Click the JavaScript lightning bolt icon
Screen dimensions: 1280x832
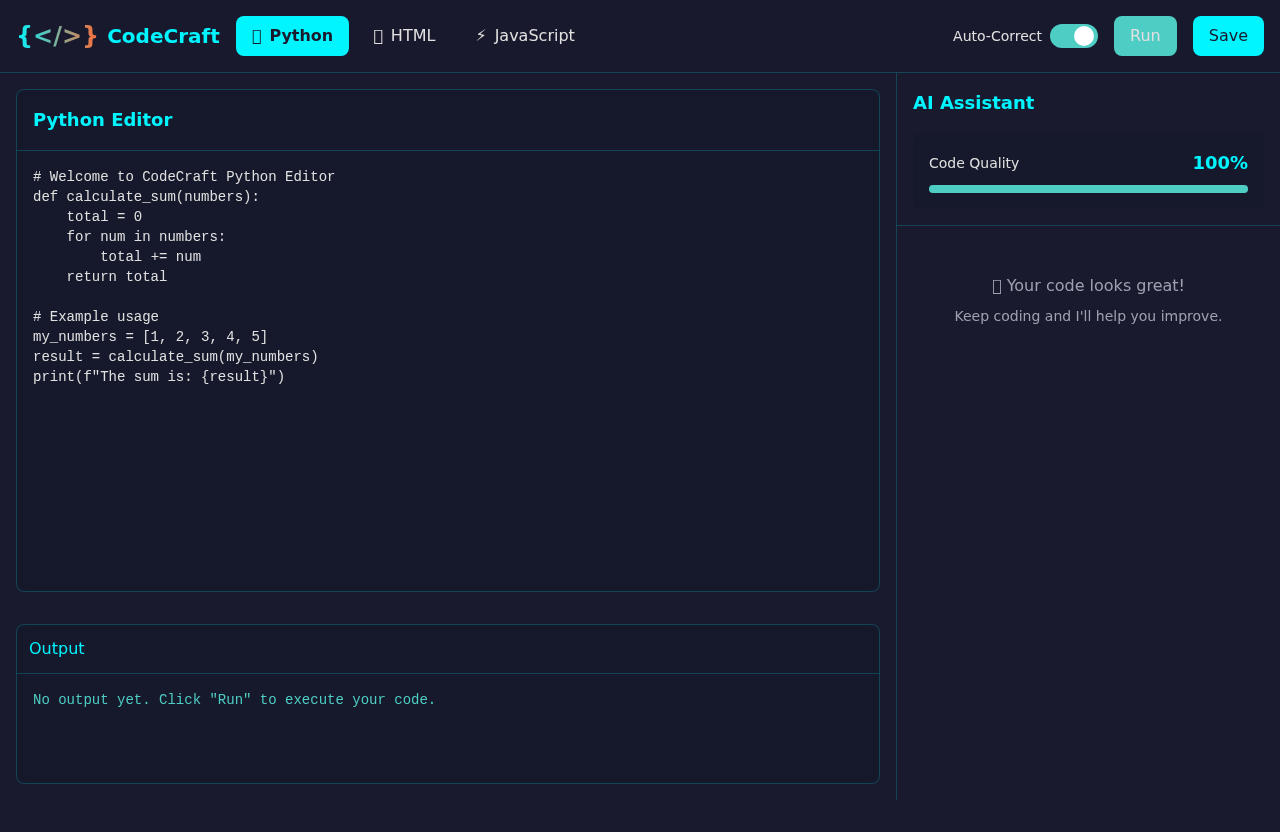point(480,35)
